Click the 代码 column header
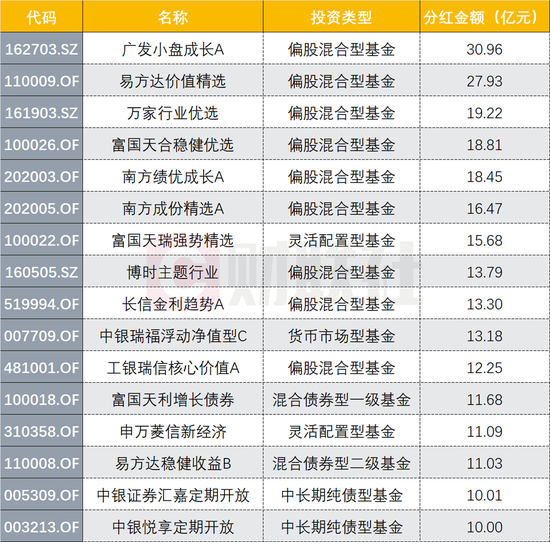550x542 pixels. tap(41, 16)
